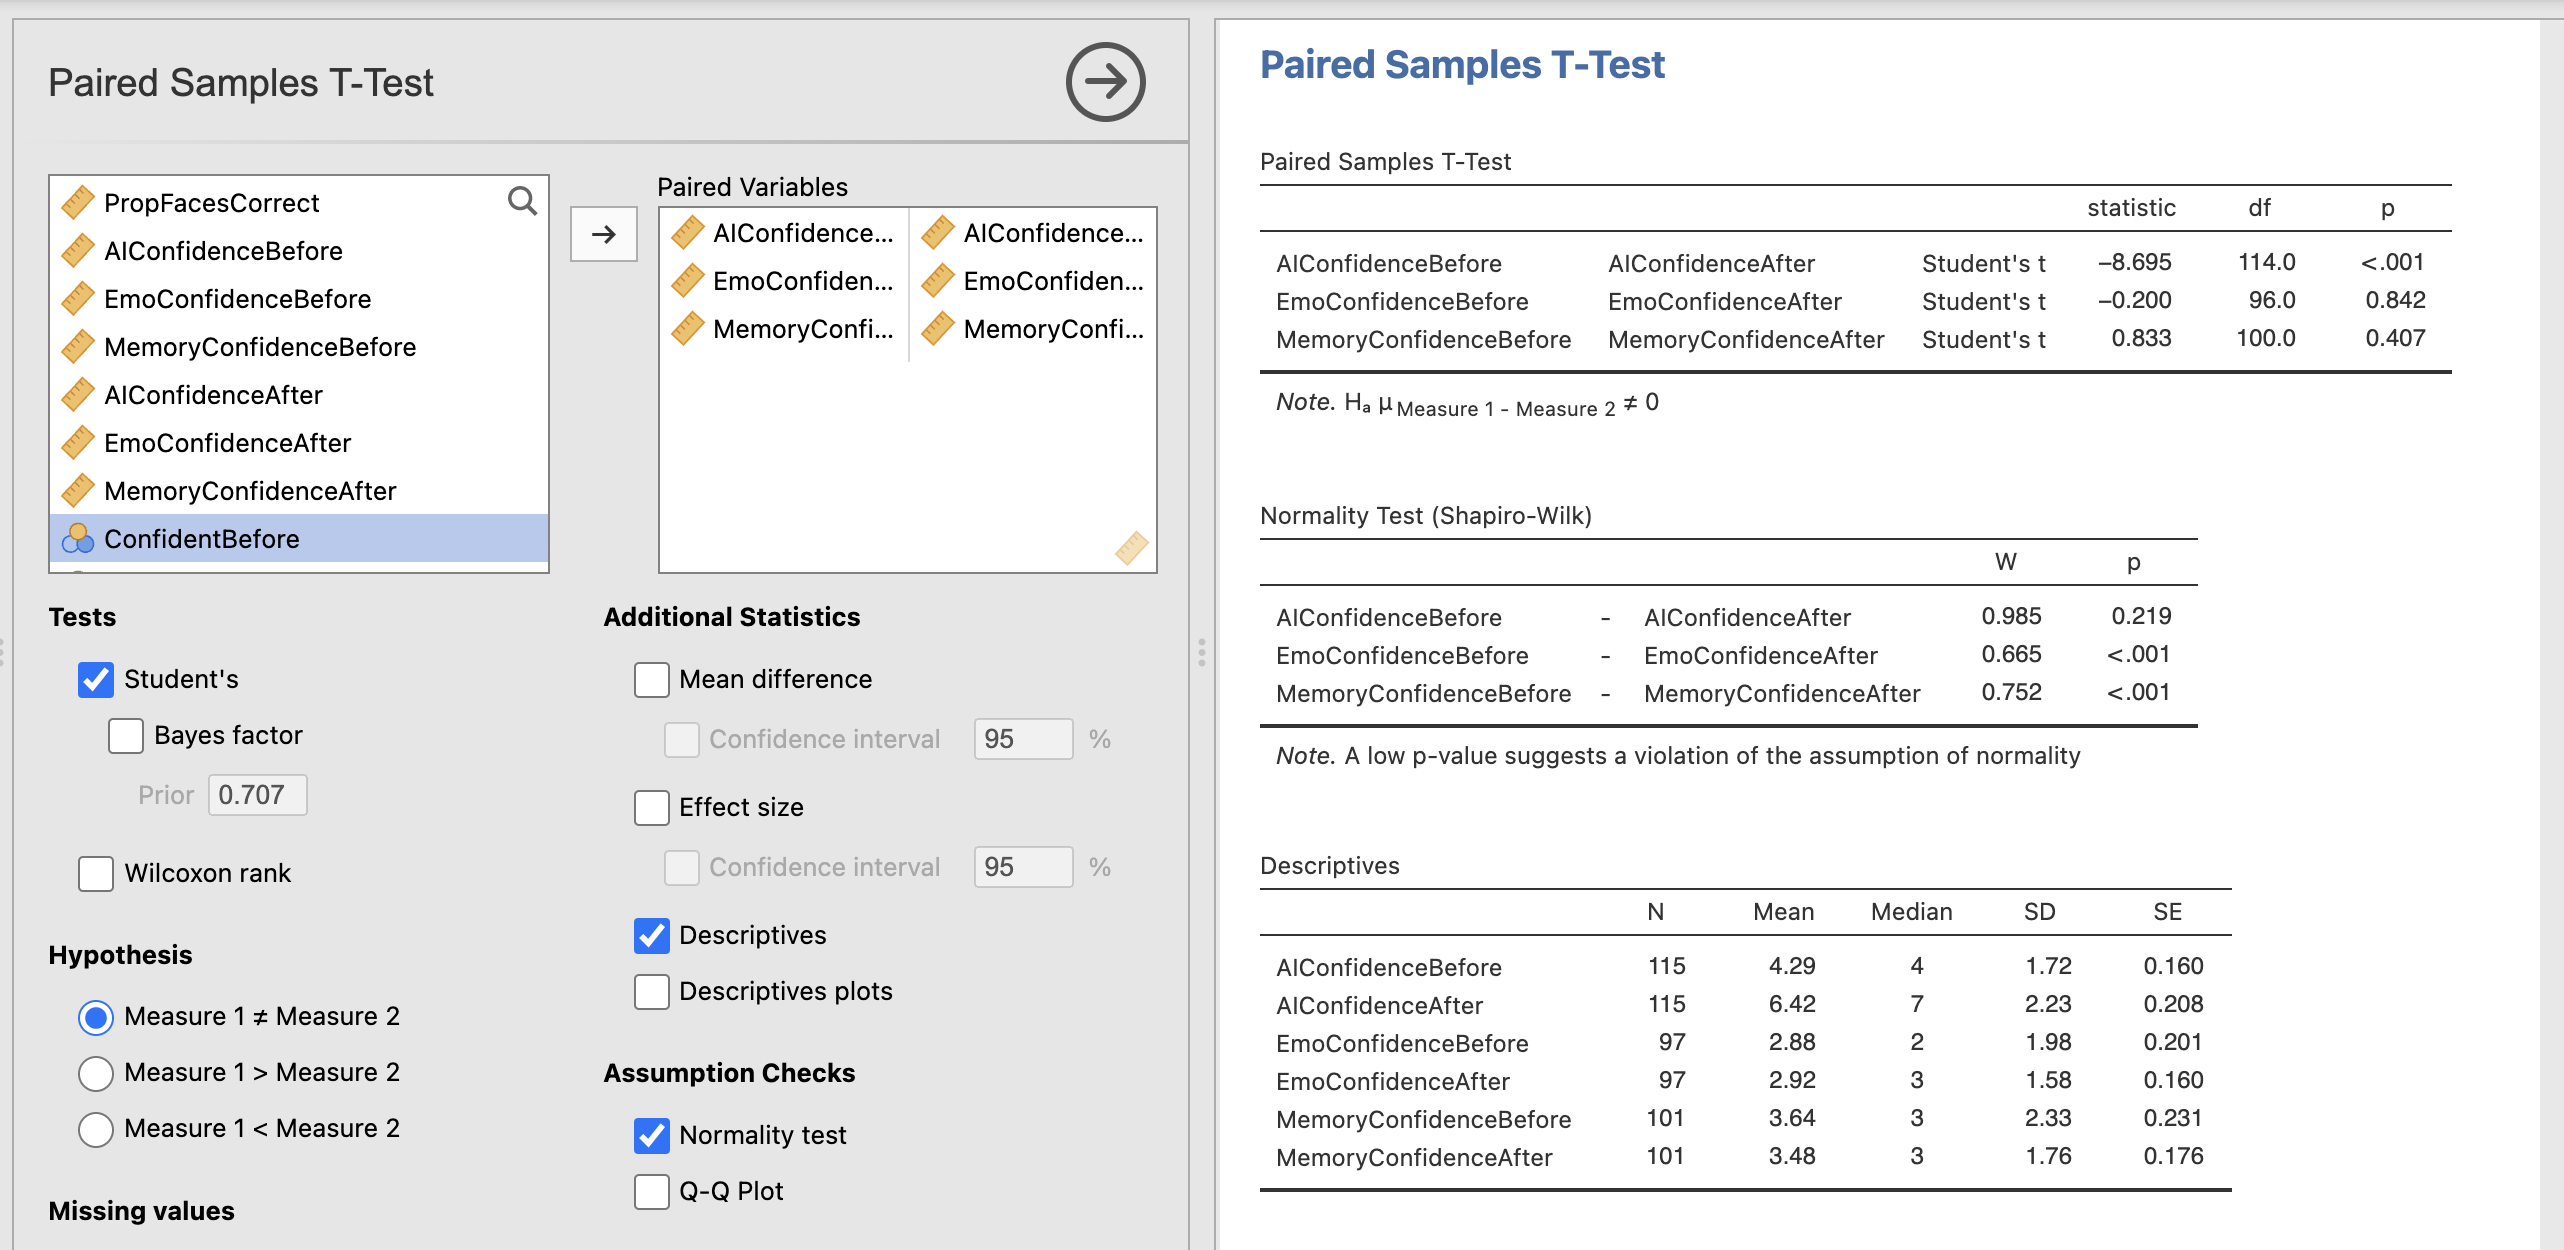Enable the Wilcoxon rank checkbox

coord(96,873)
